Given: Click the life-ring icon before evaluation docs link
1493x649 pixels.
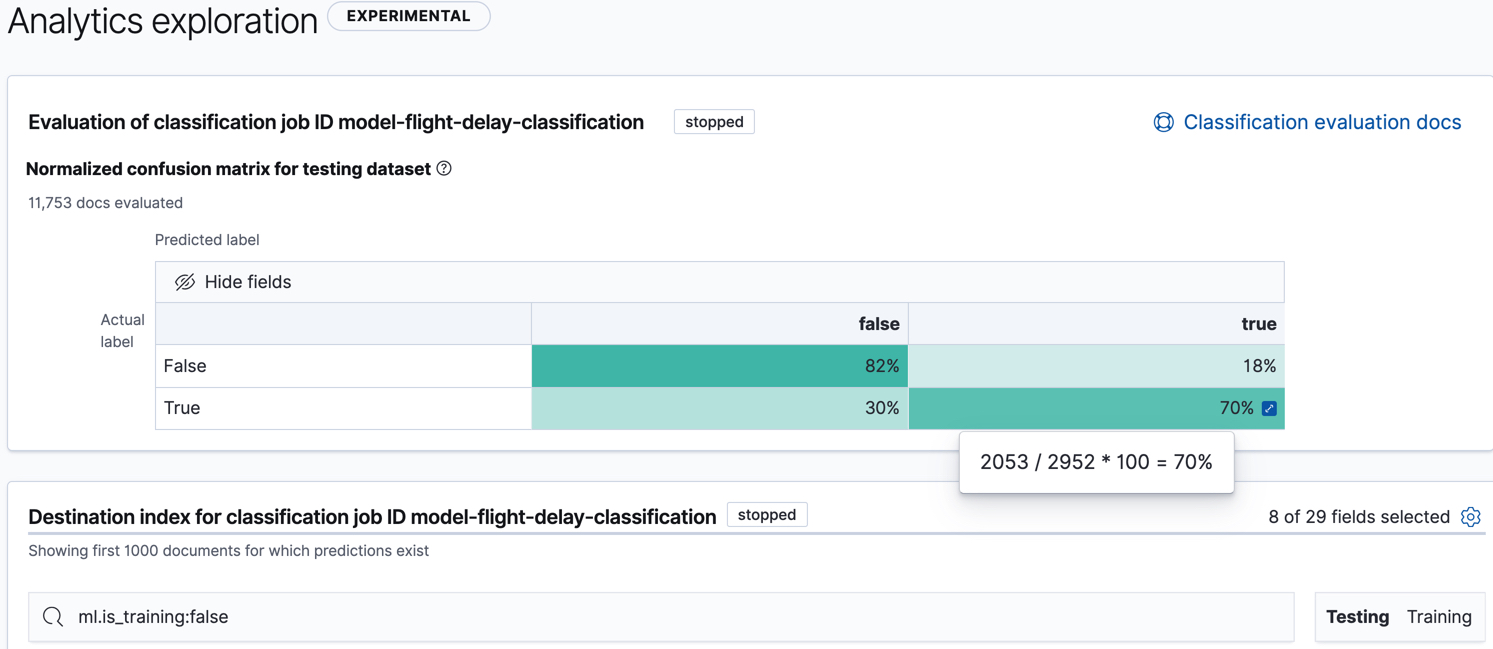Looking at the screenshot, I should click(1163, 121).
